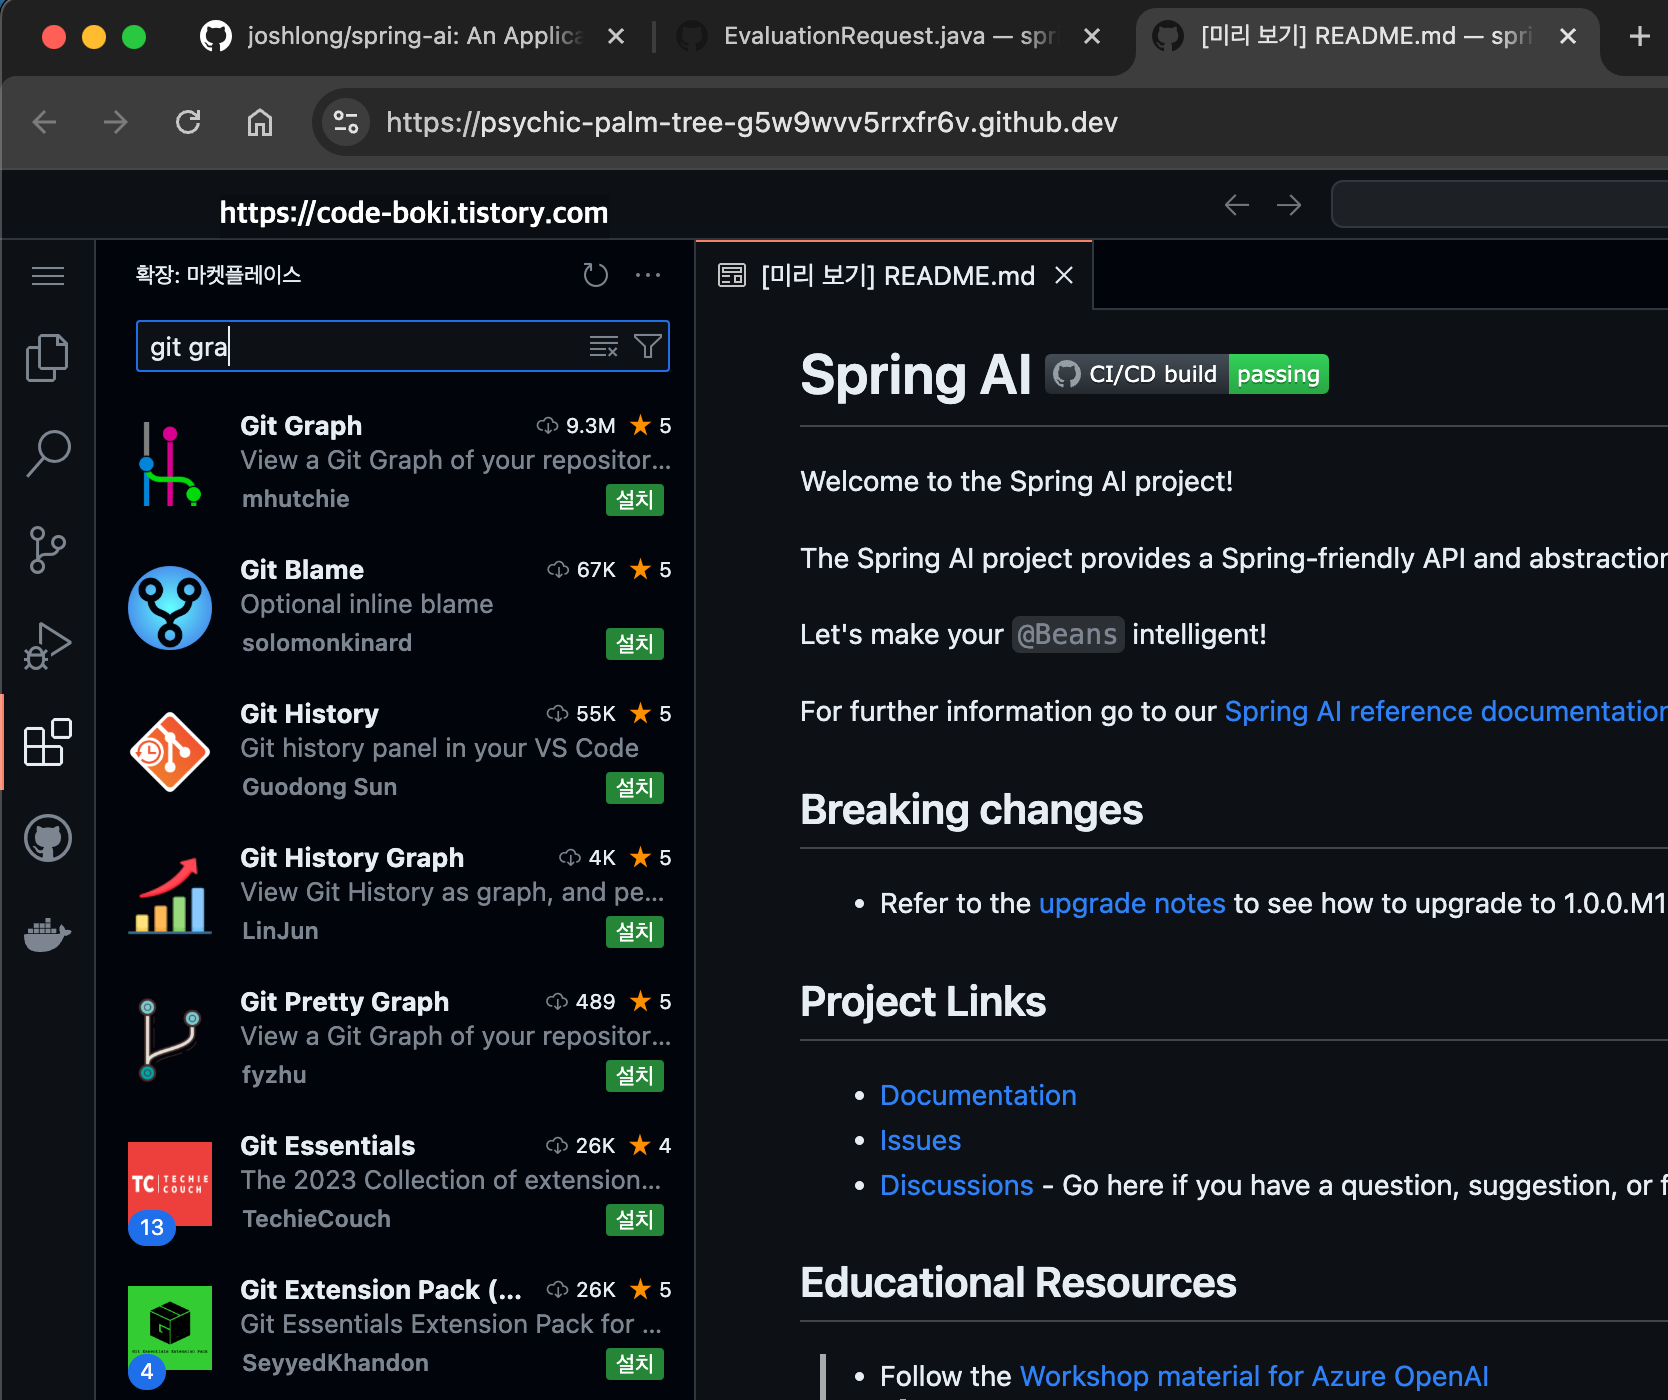Open the hamburger application menu
1668x1400 pixels.
tap(47, 276)
